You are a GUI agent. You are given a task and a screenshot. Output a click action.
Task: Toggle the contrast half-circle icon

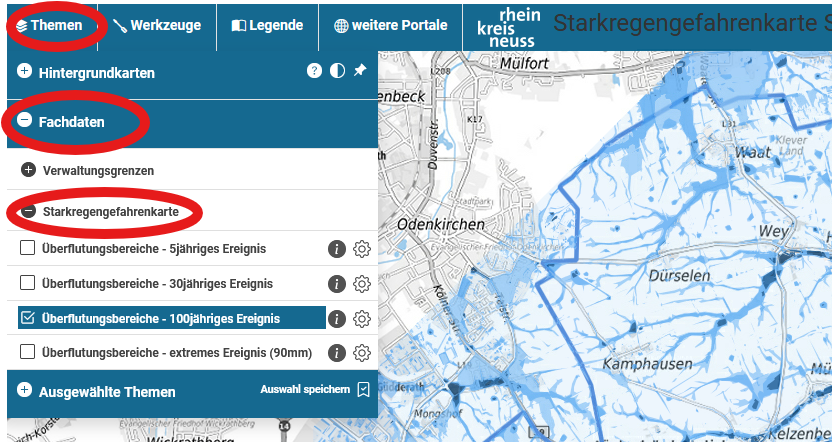[337, 71]
